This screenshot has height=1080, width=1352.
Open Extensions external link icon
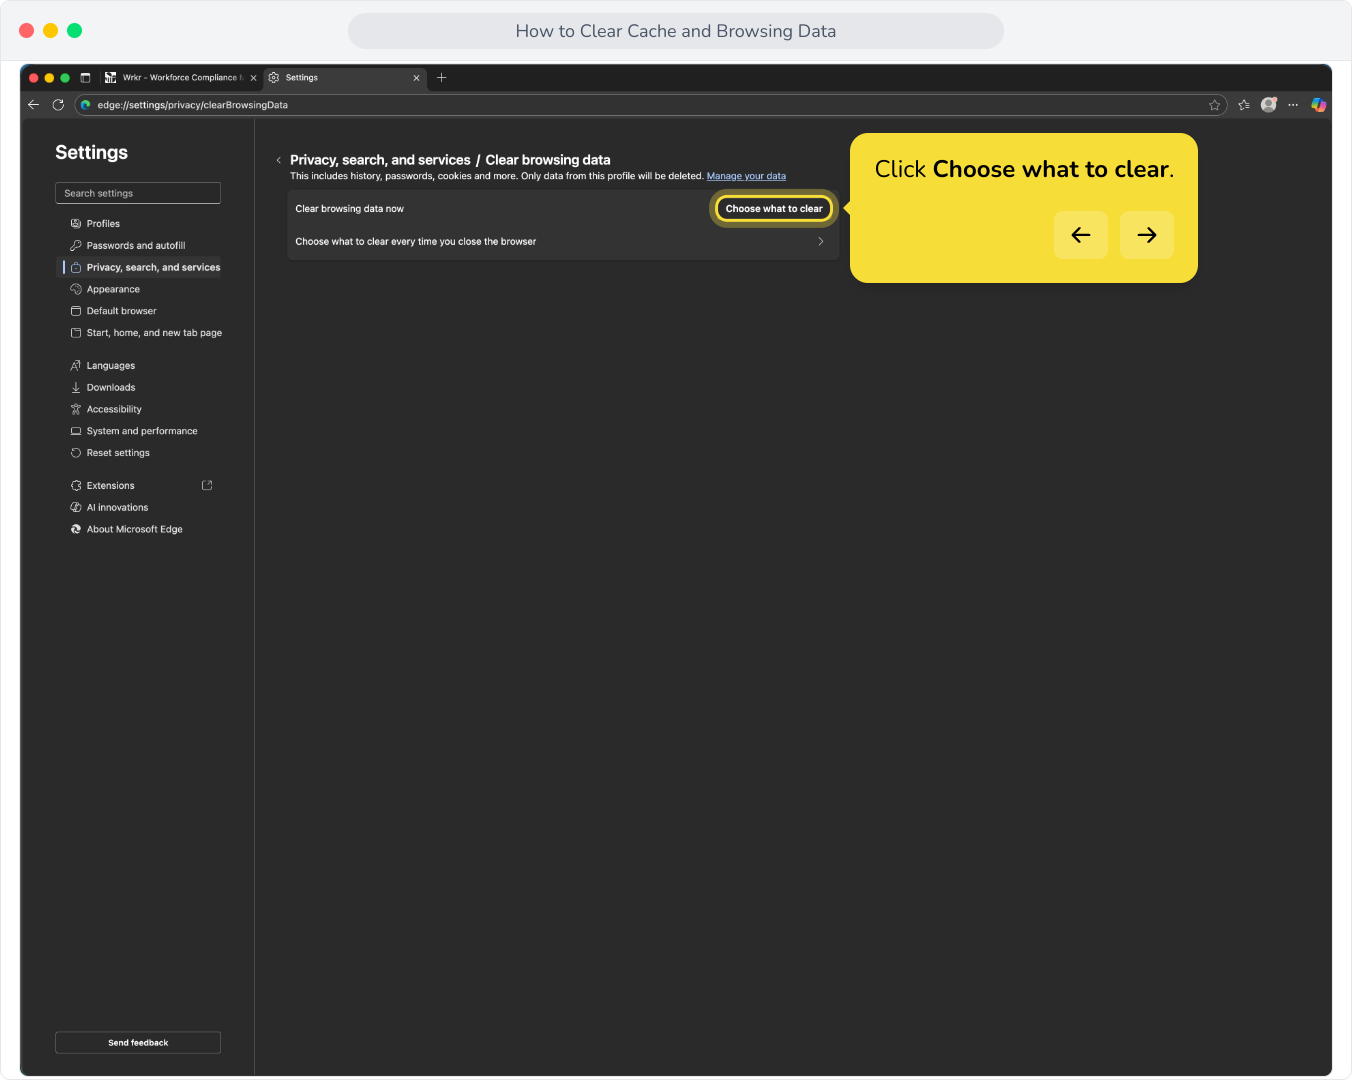click(207, 486)
